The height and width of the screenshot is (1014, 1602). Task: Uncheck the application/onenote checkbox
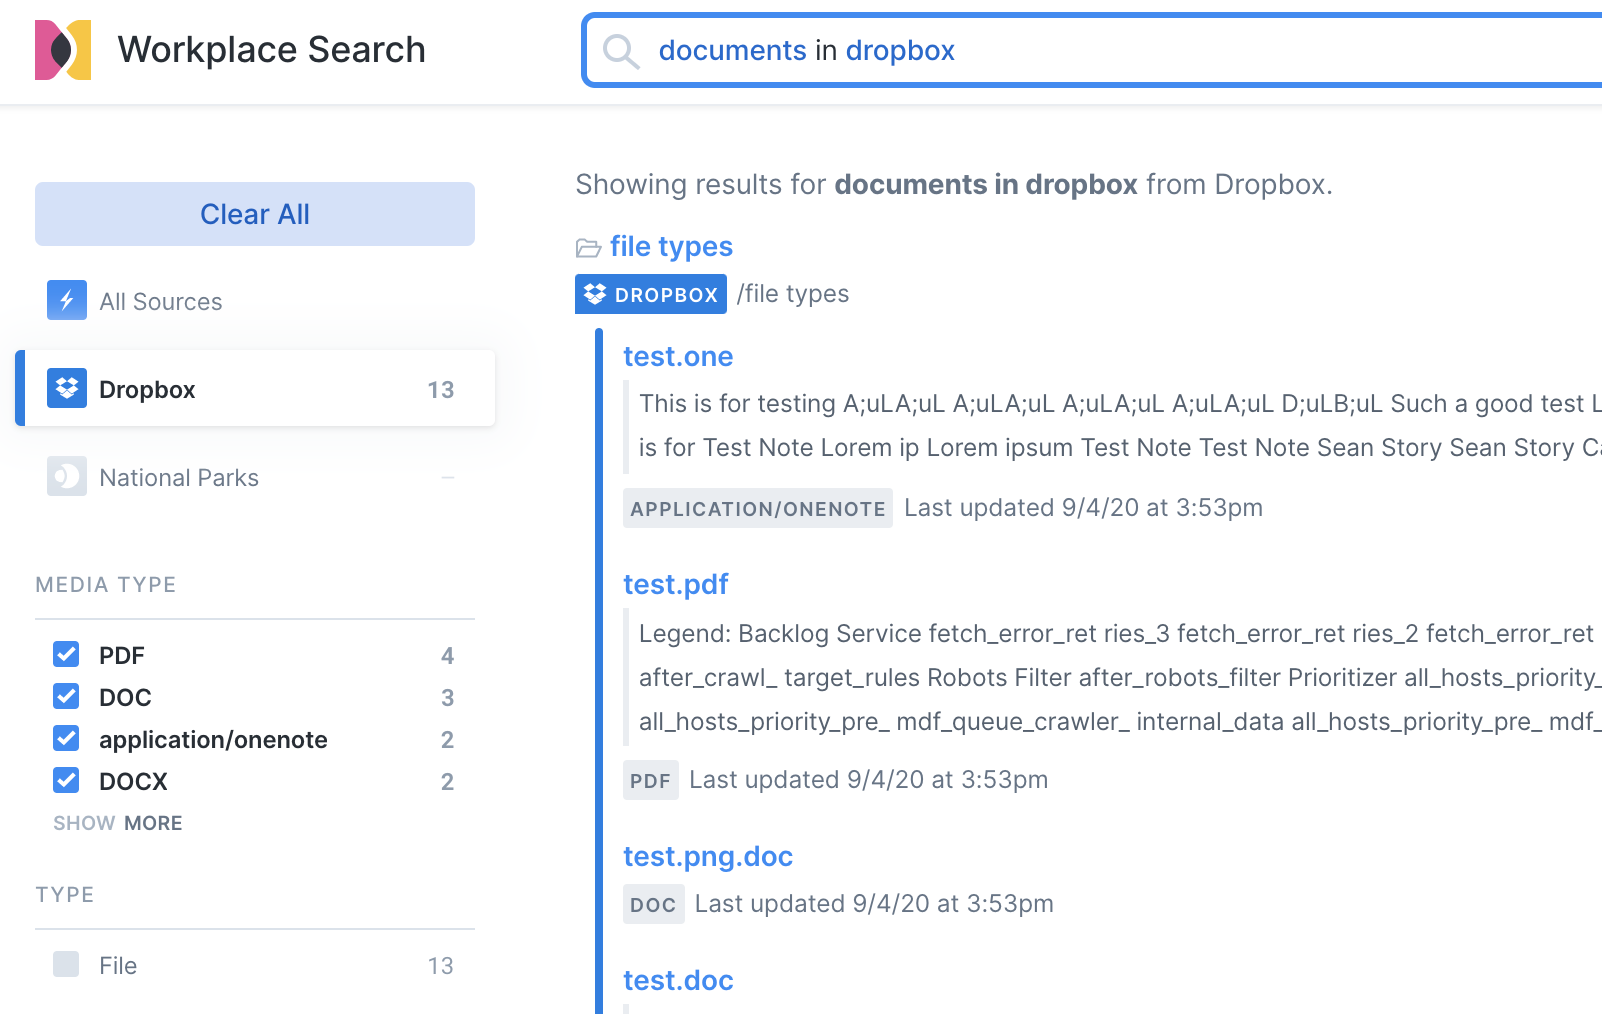(66, 738)
